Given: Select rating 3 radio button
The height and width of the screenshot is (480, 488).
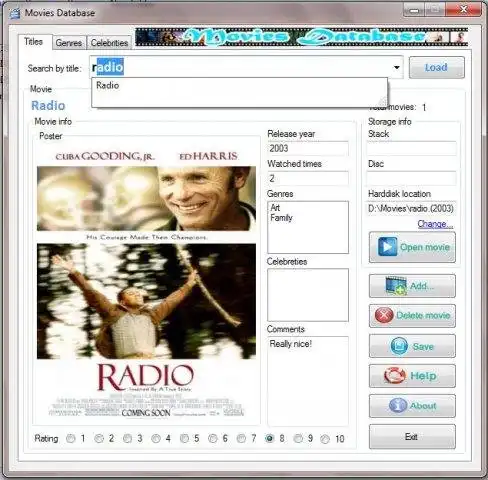Looking at the screenshot, I should [x=127, y=438].
